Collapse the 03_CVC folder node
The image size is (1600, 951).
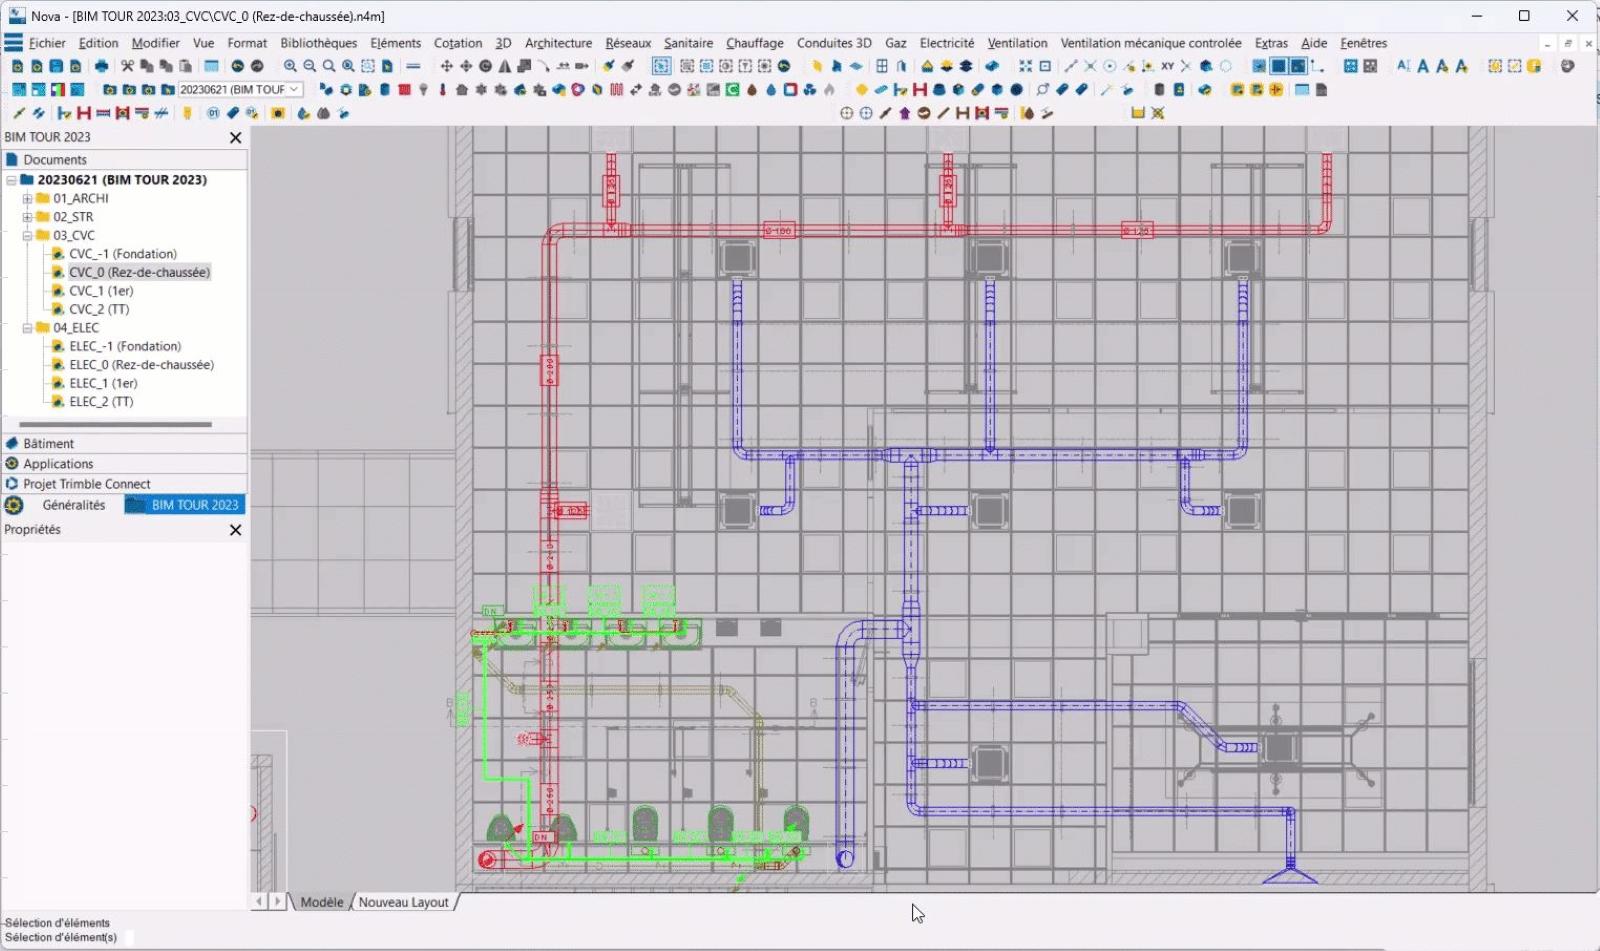click(28, 236)
